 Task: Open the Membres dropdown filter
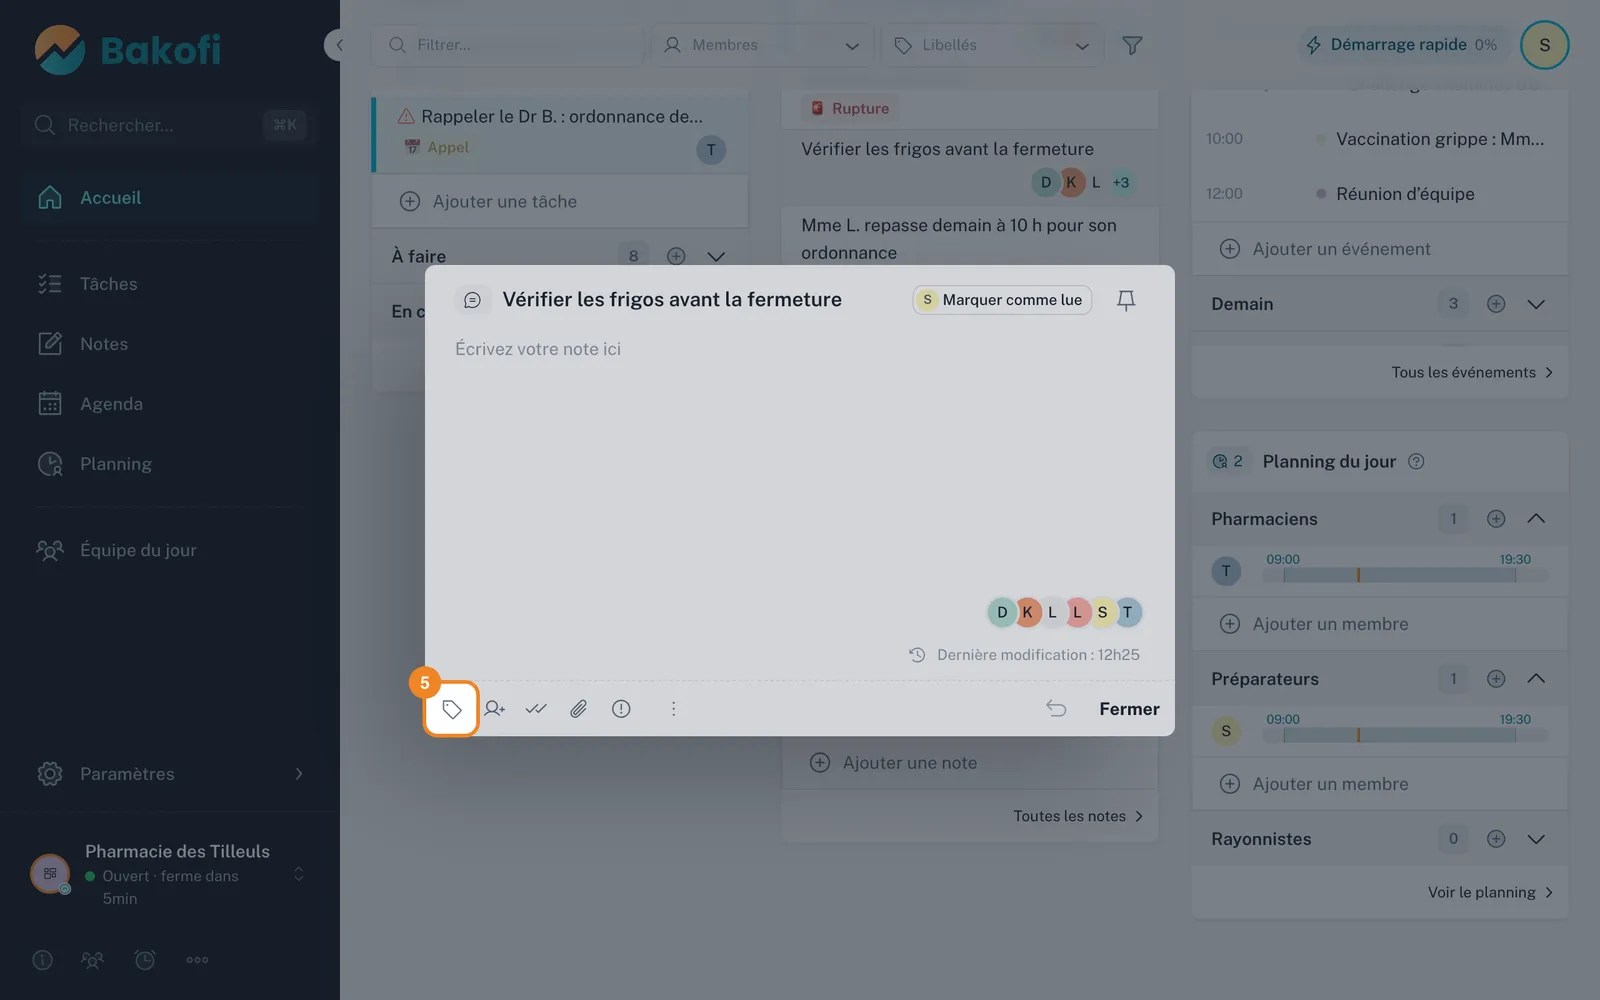coord(762,45)
